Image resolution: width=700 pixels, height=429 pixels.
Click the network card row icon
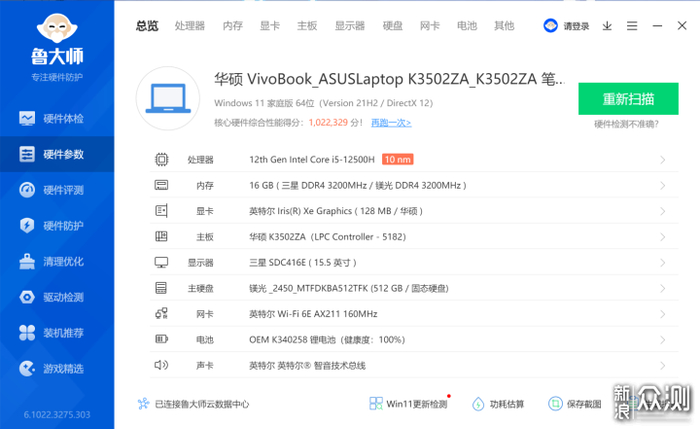161,313
